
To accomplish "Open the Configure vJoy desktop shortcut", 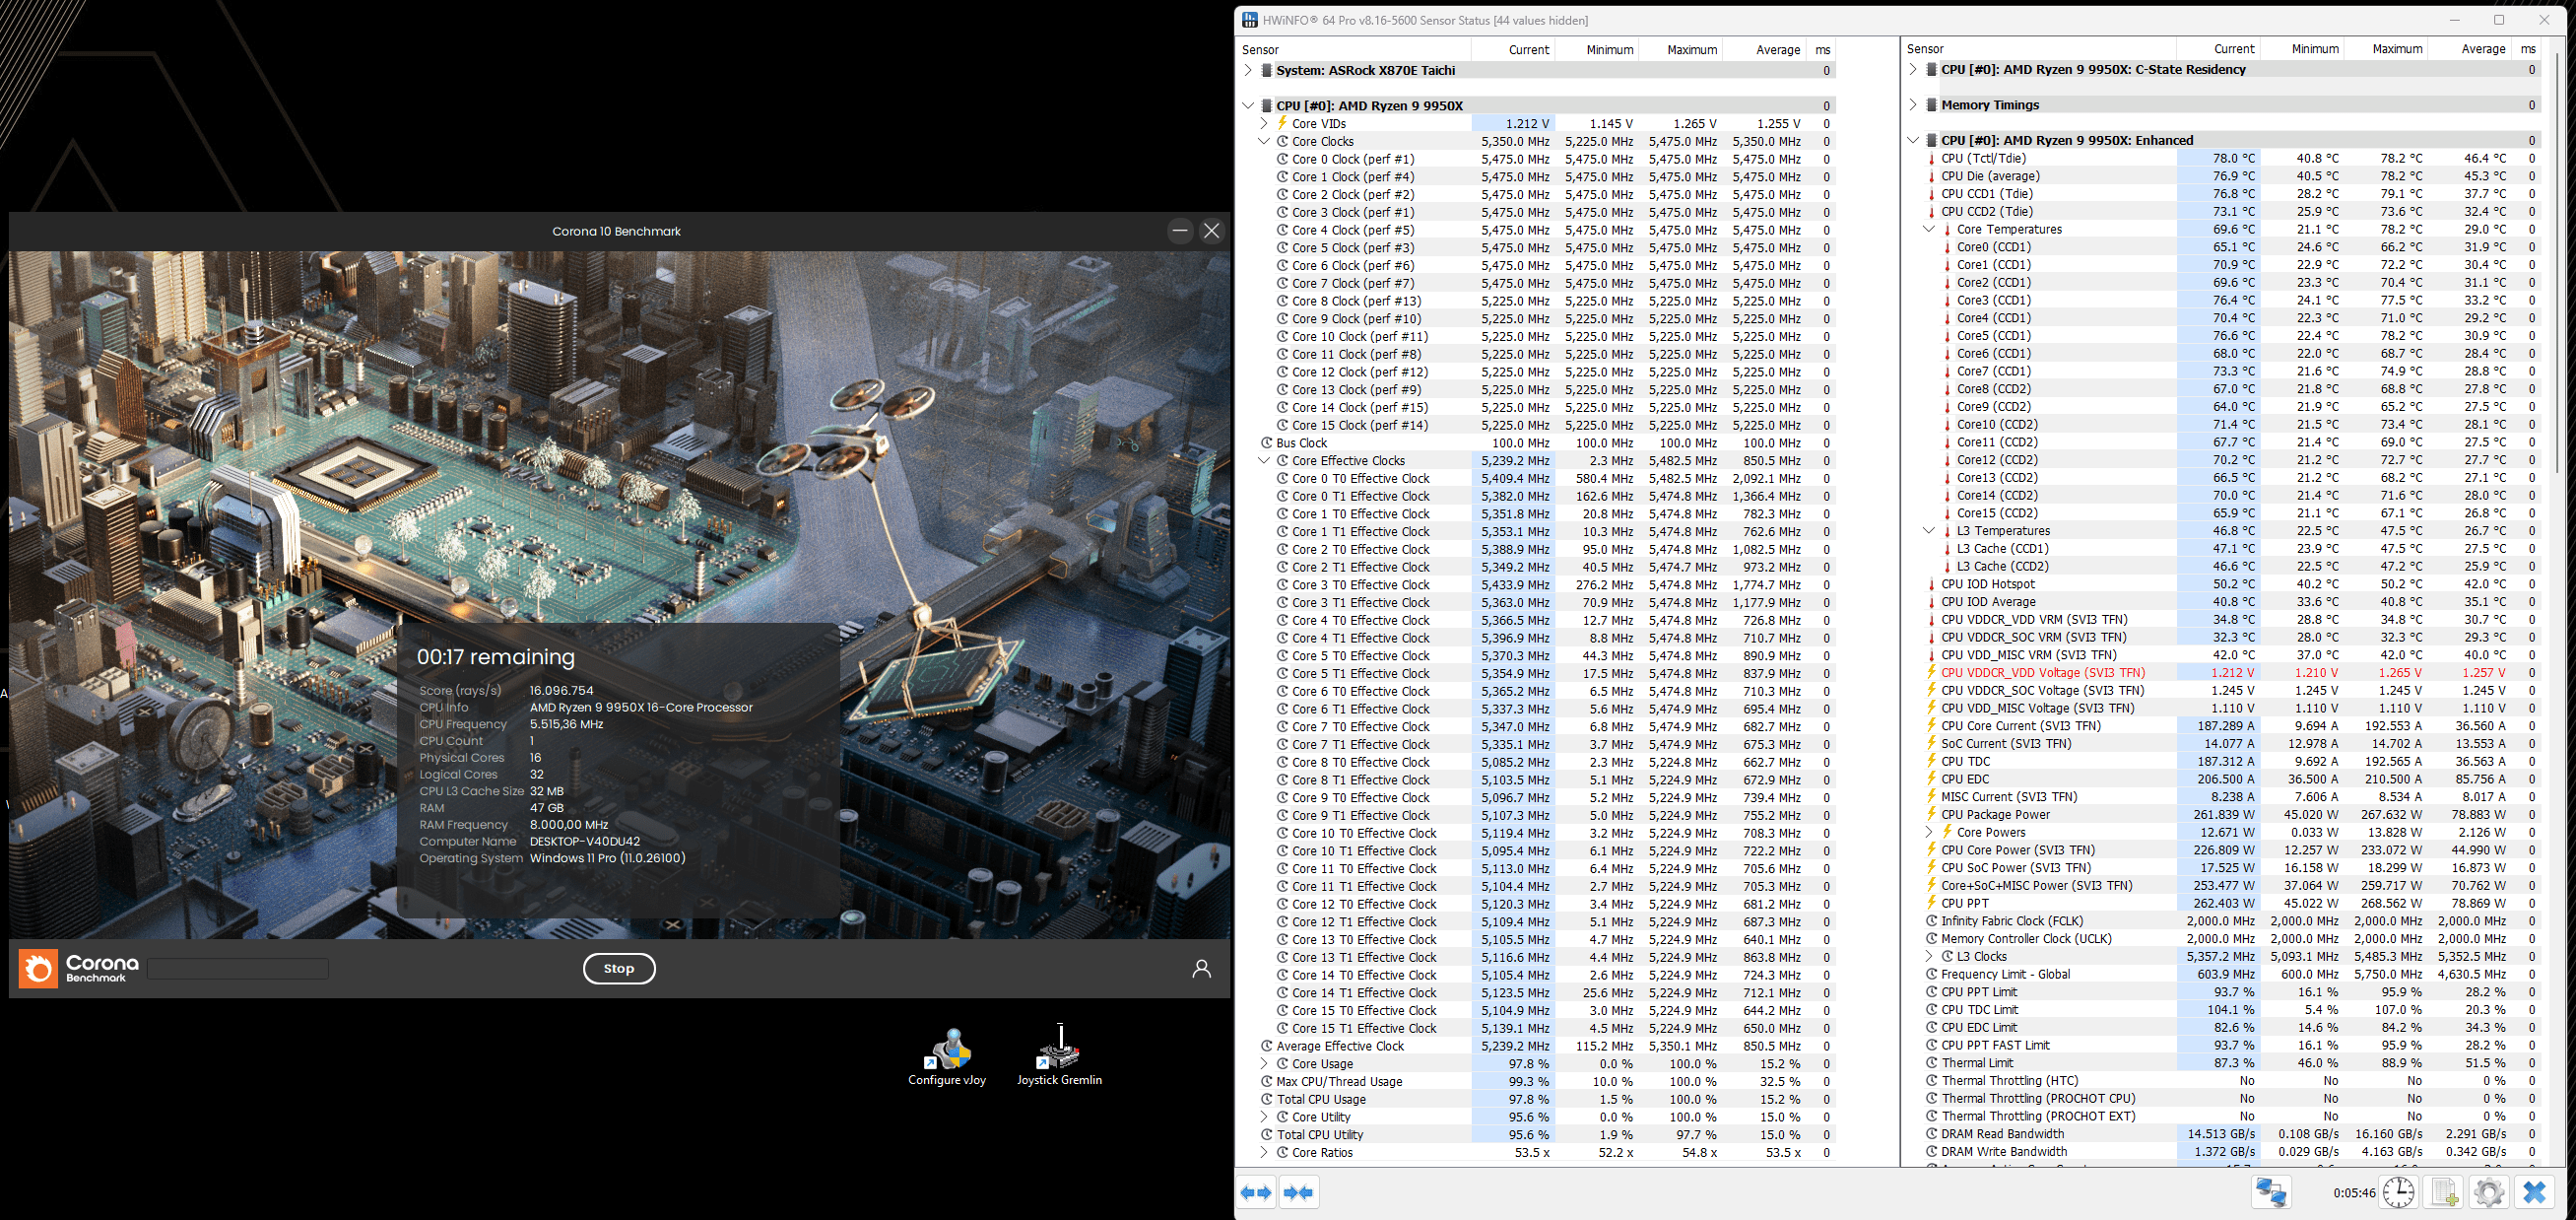I will (x=947, y=1058).
